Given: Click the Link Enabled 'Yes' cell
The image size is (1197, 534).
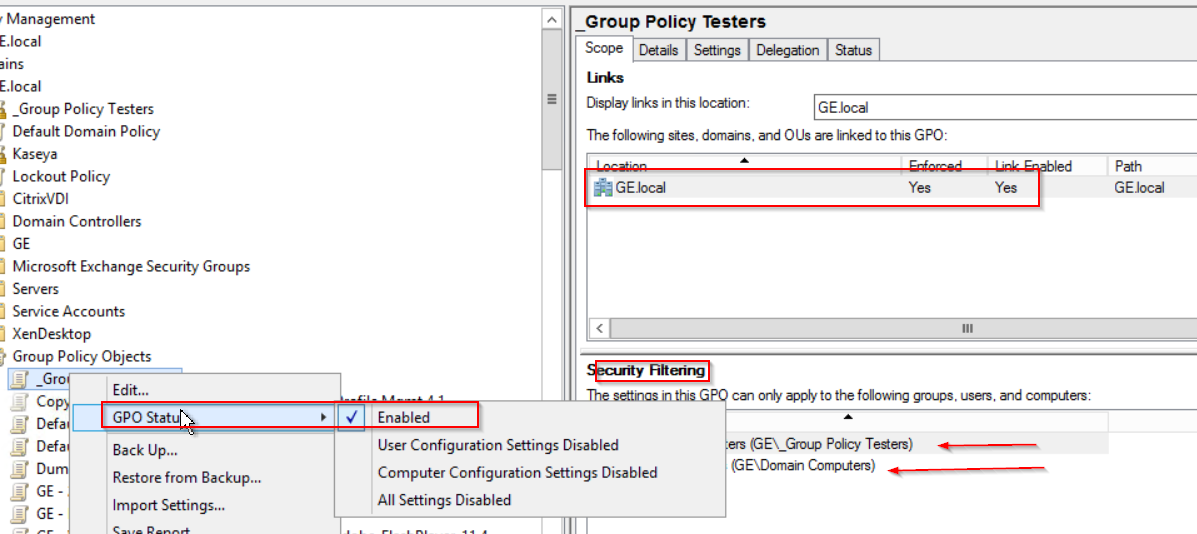Looking at the screenshot, I should click(x=1006, y=188).
